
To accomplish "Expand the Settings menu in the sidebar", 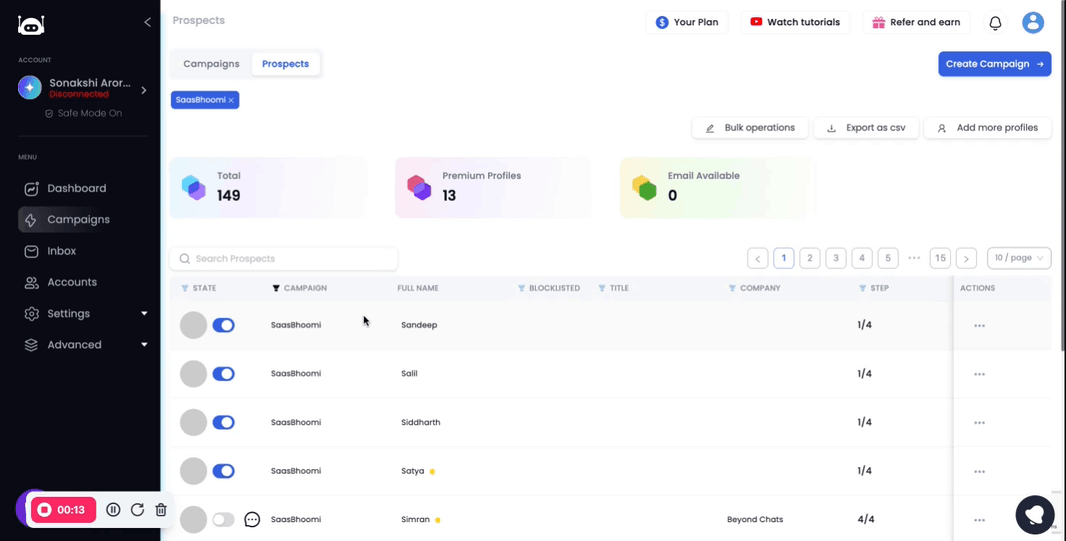I will 85,313.
